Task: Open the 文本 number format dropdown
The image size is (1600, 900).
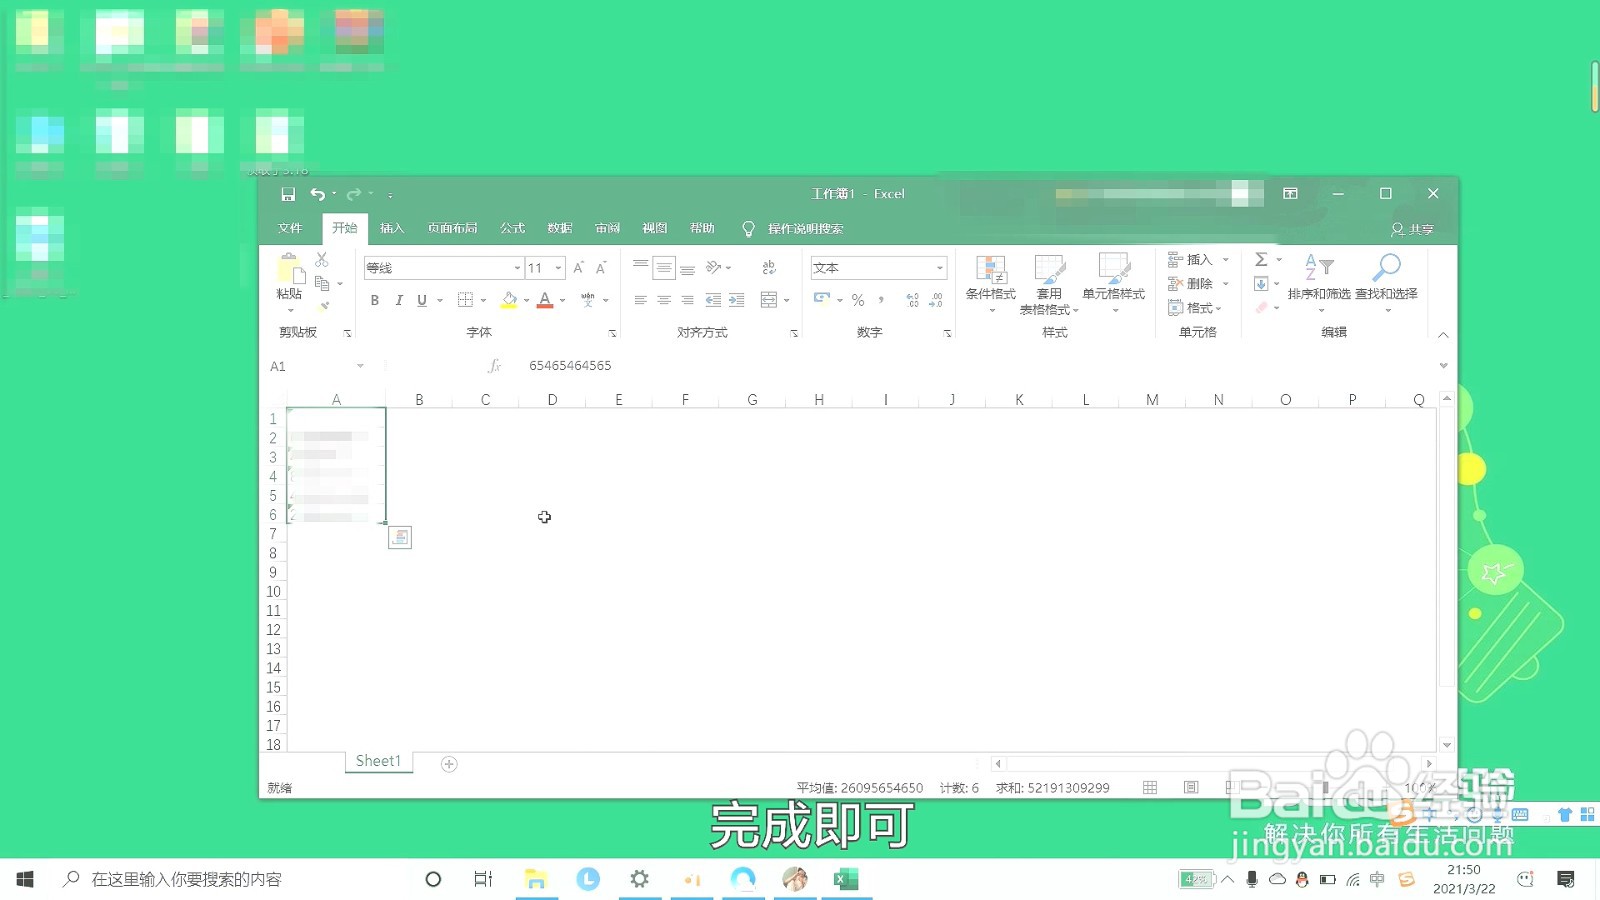Action: point(940,268)
